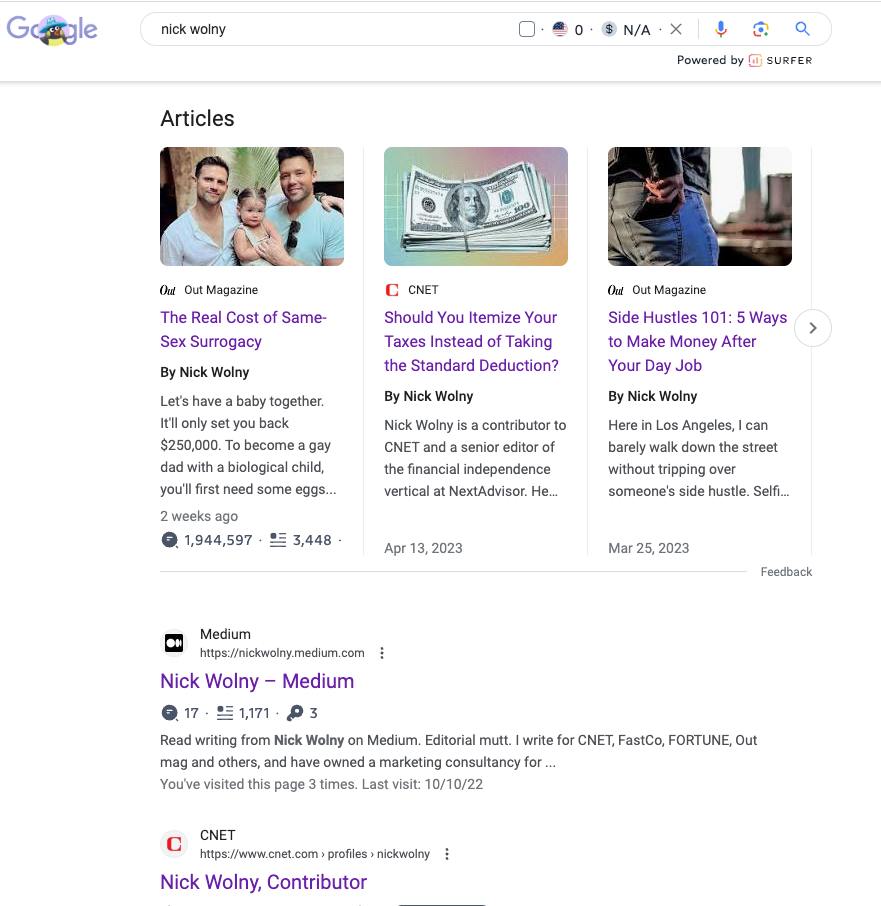
Task: Tick the Surfer checkbox in search bar
Action: coord(527,29)
